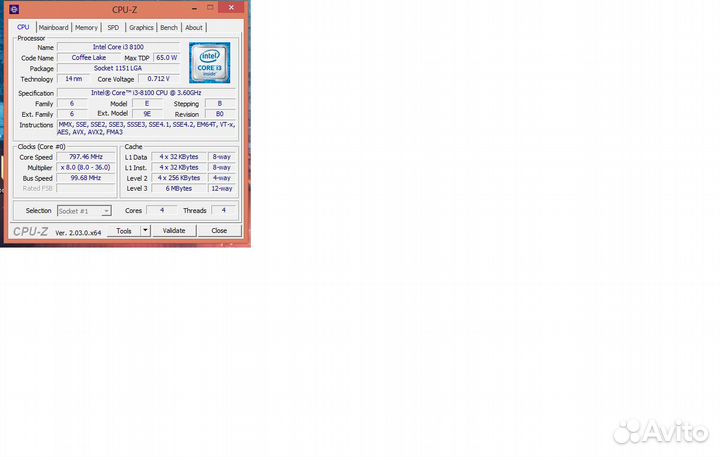This screenshot has height=457, width=720.
Task: Open the Tools dropdown arrow
Action: 145,230
